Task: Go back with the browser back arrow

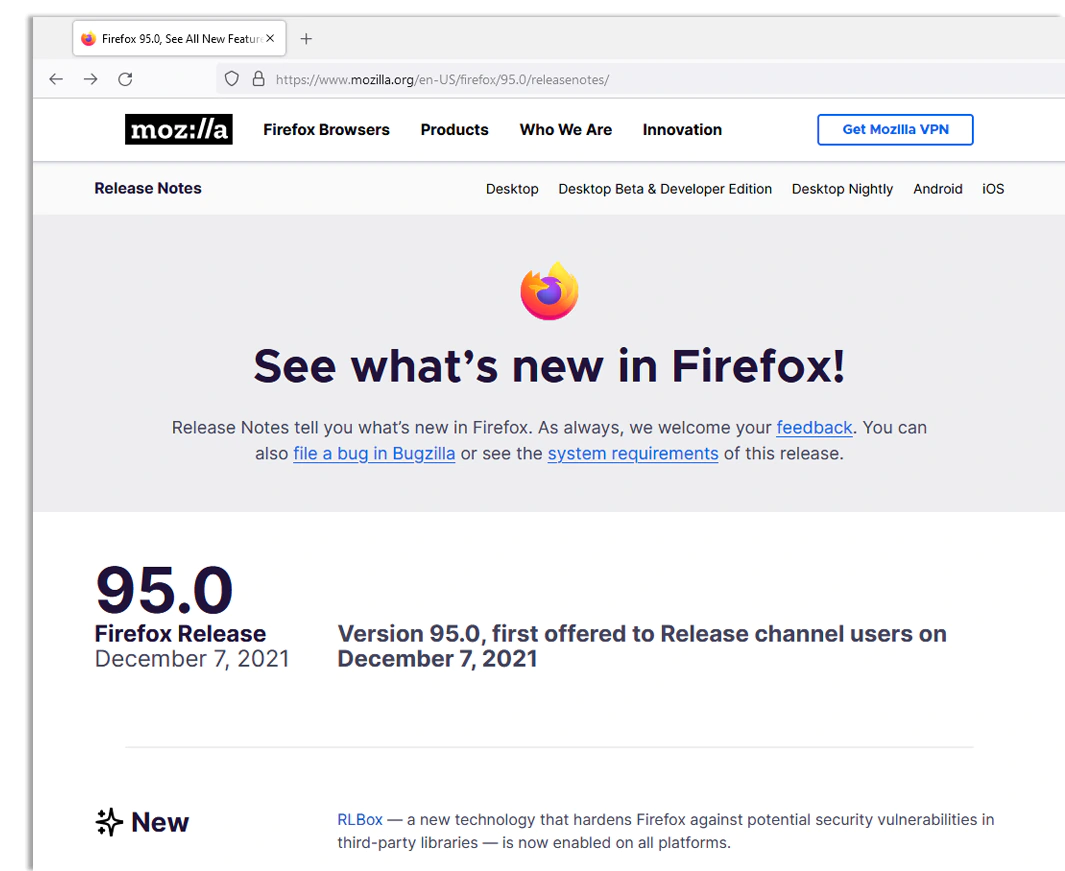Action: point(56,79)
